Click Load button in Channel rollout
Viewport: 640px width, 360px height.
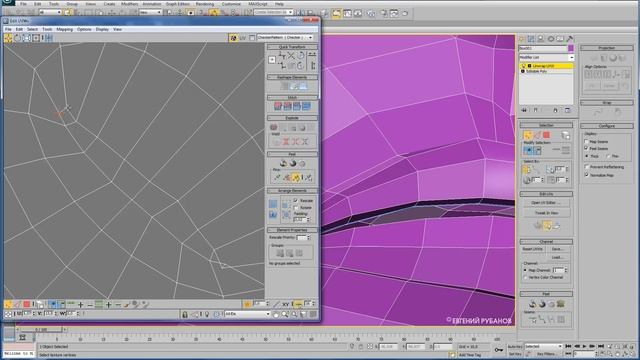[557, 257]
